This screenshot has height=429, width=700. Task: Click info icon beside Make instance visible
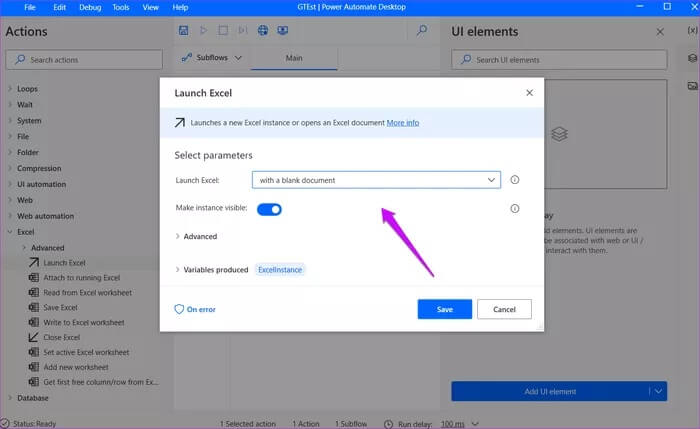[514, 208]
